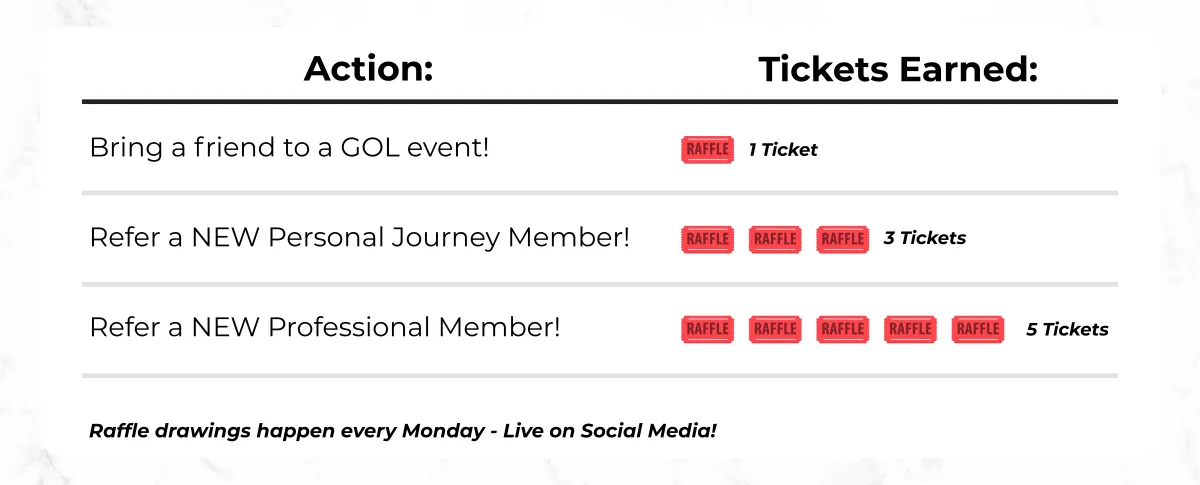This screenshot has height=485, width=1200.
Task: Click 'Refer a NEW Professional Member!' text
Action: 325,327
